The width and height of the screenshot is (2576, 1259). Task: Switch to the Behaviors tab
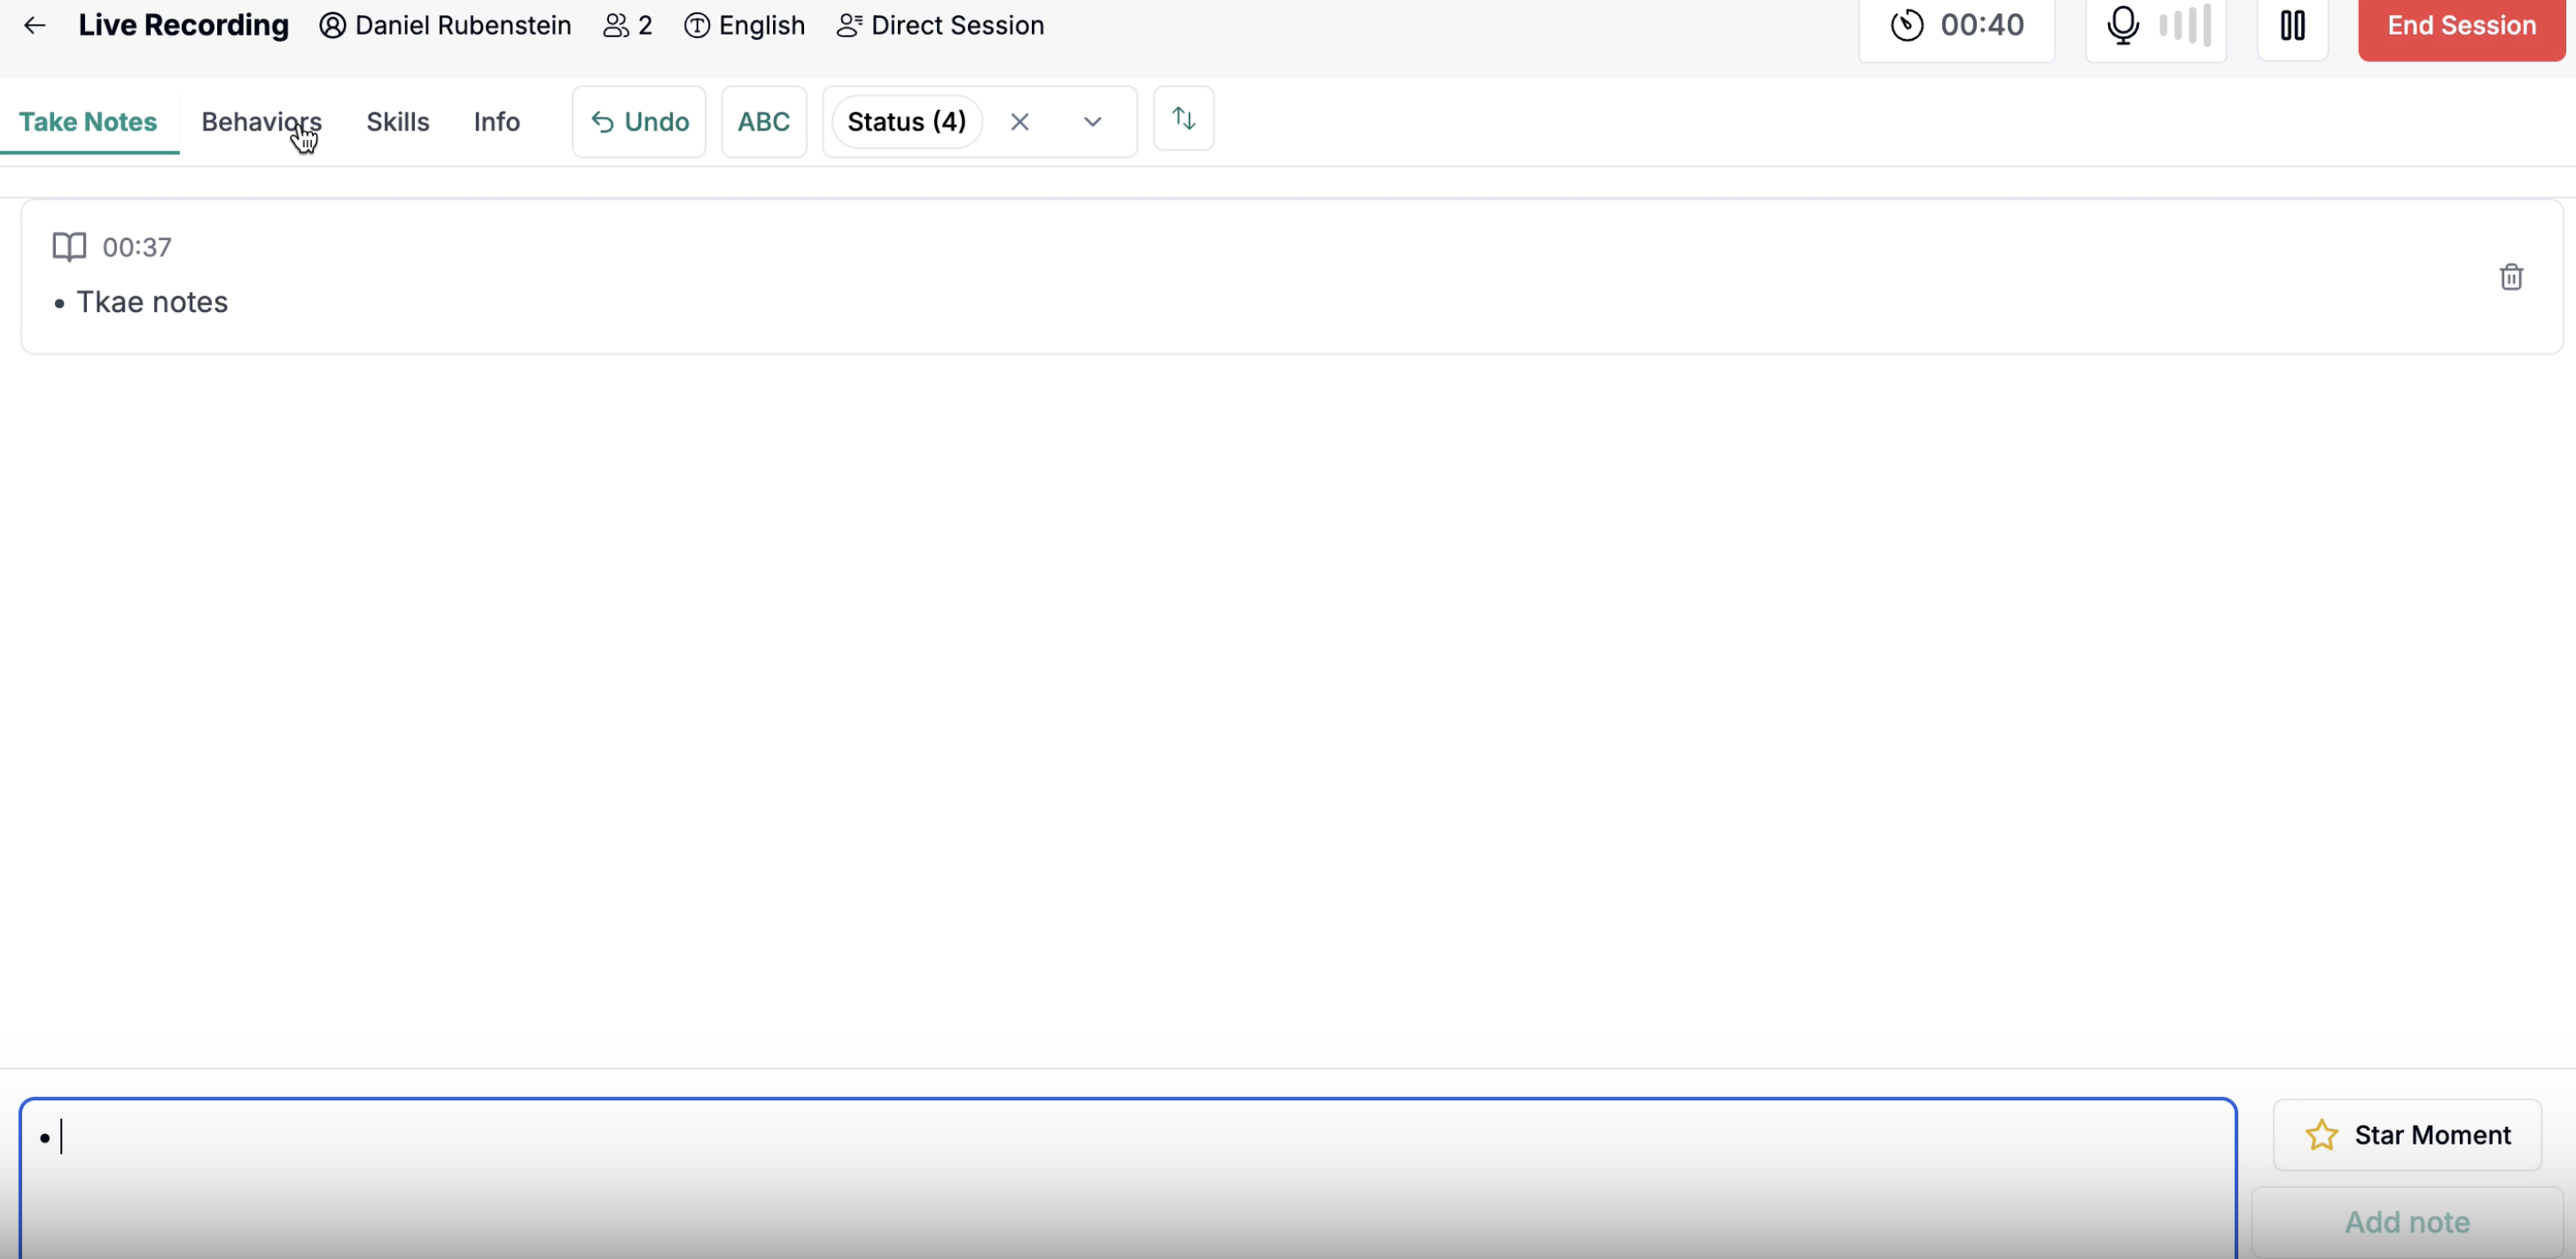[261, 122]
